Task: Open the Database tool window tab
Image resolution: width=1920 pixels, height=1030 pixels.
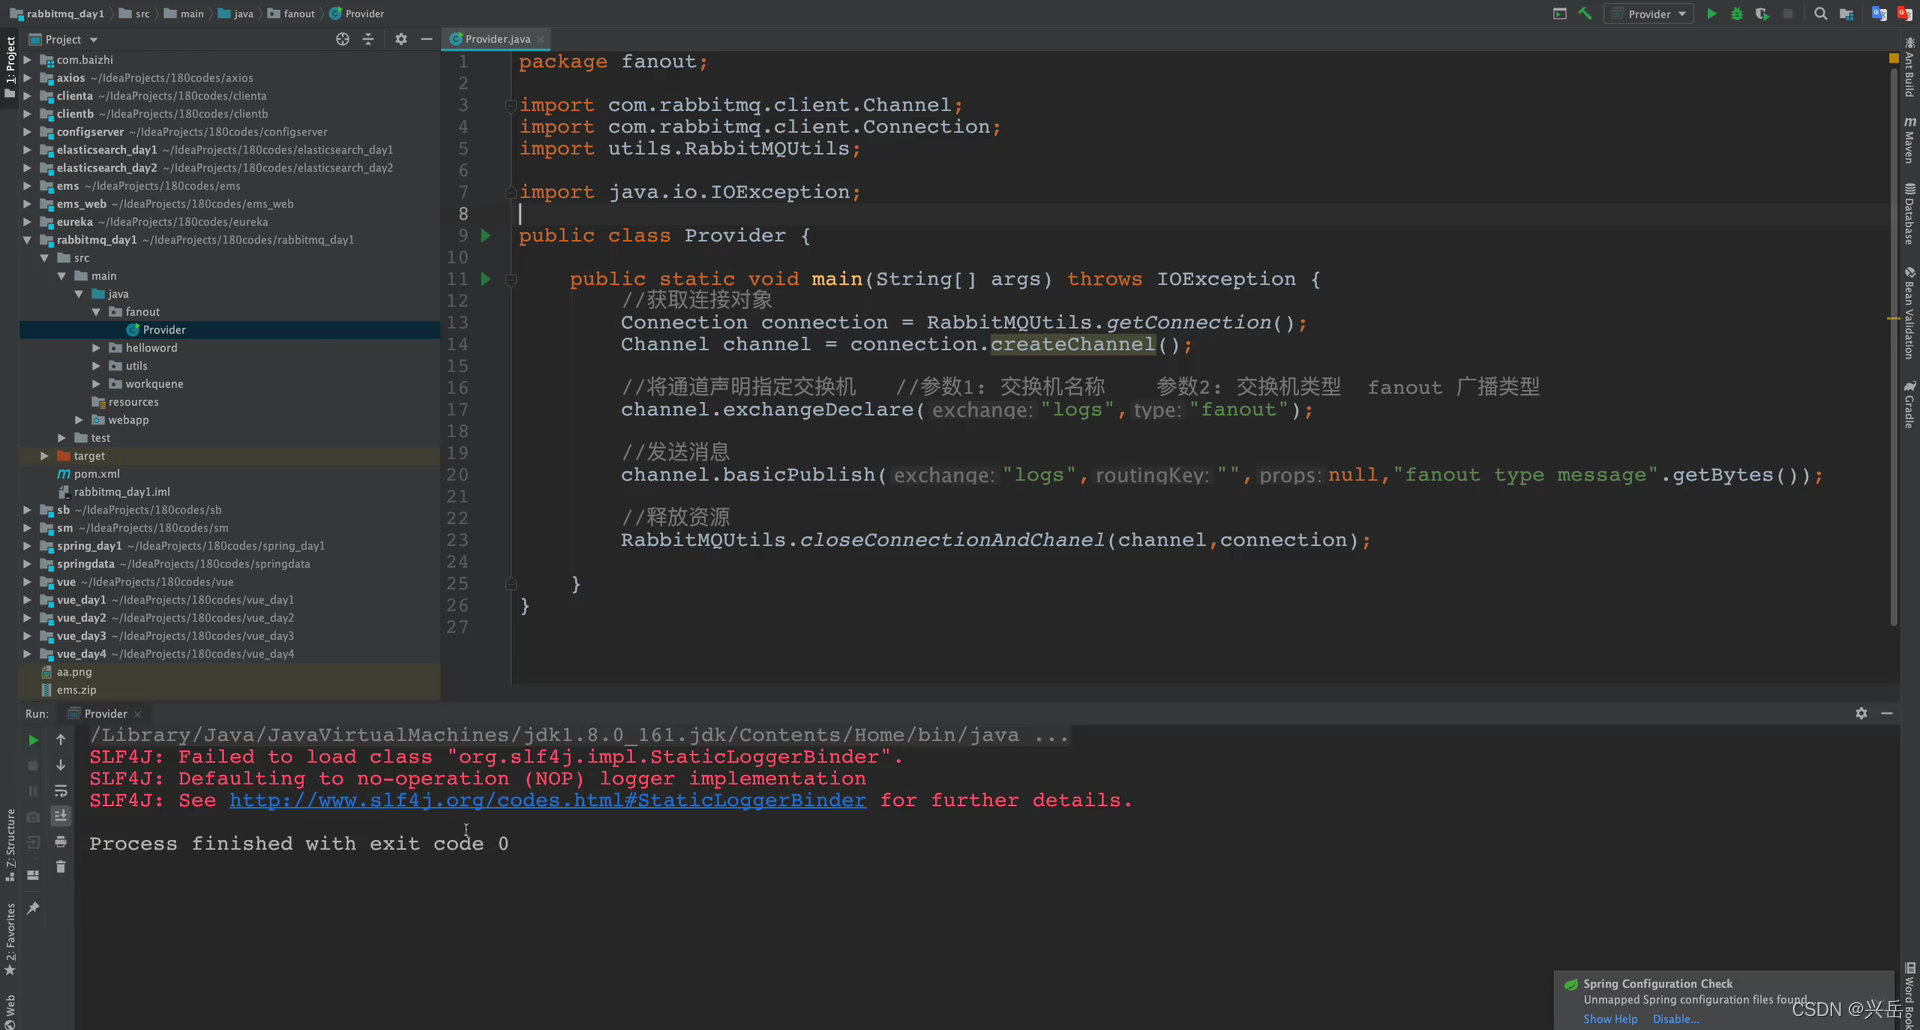Action: (x=1909, y=214)
